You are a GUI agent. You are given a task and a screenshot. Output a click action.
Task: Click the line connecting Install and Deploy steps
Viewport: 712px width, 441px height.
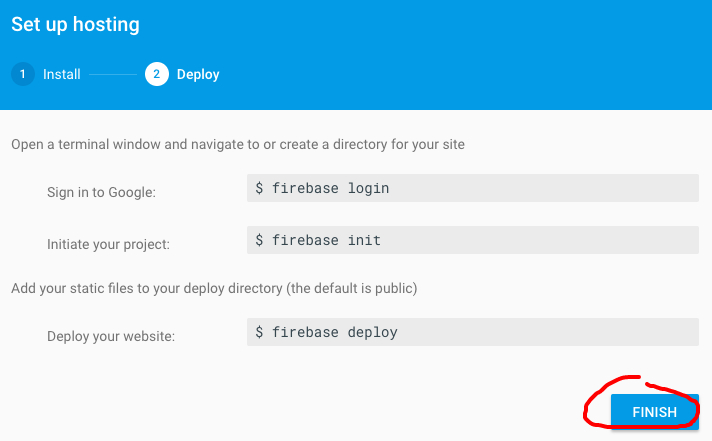(114, 74)
